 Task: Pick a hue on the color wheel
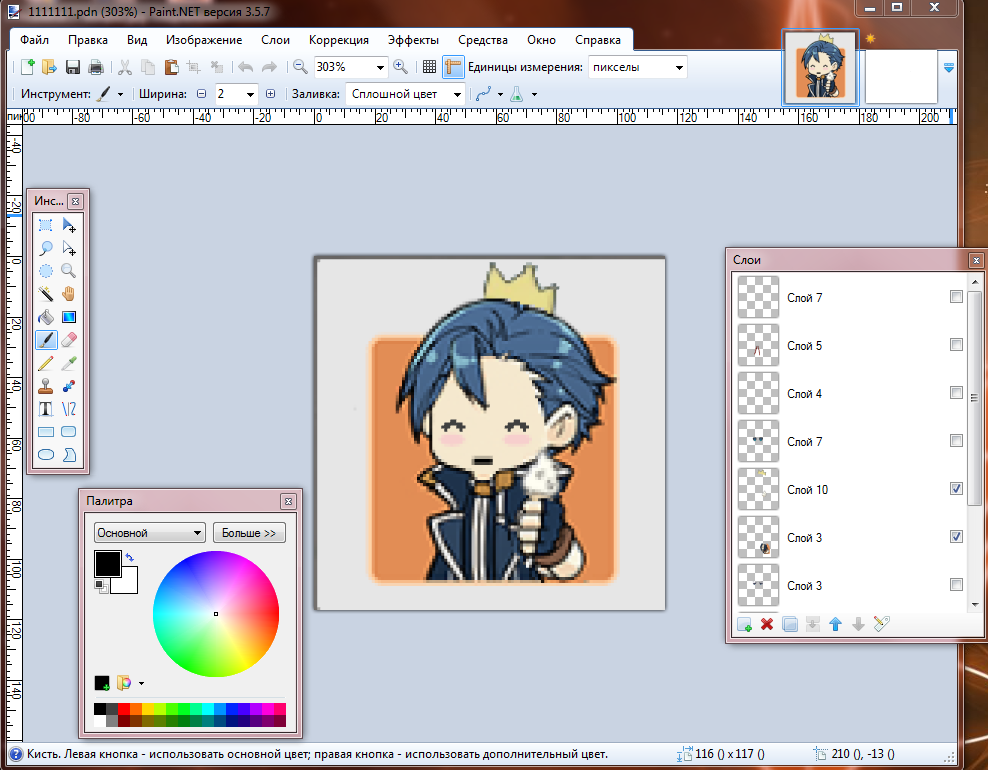215,614
